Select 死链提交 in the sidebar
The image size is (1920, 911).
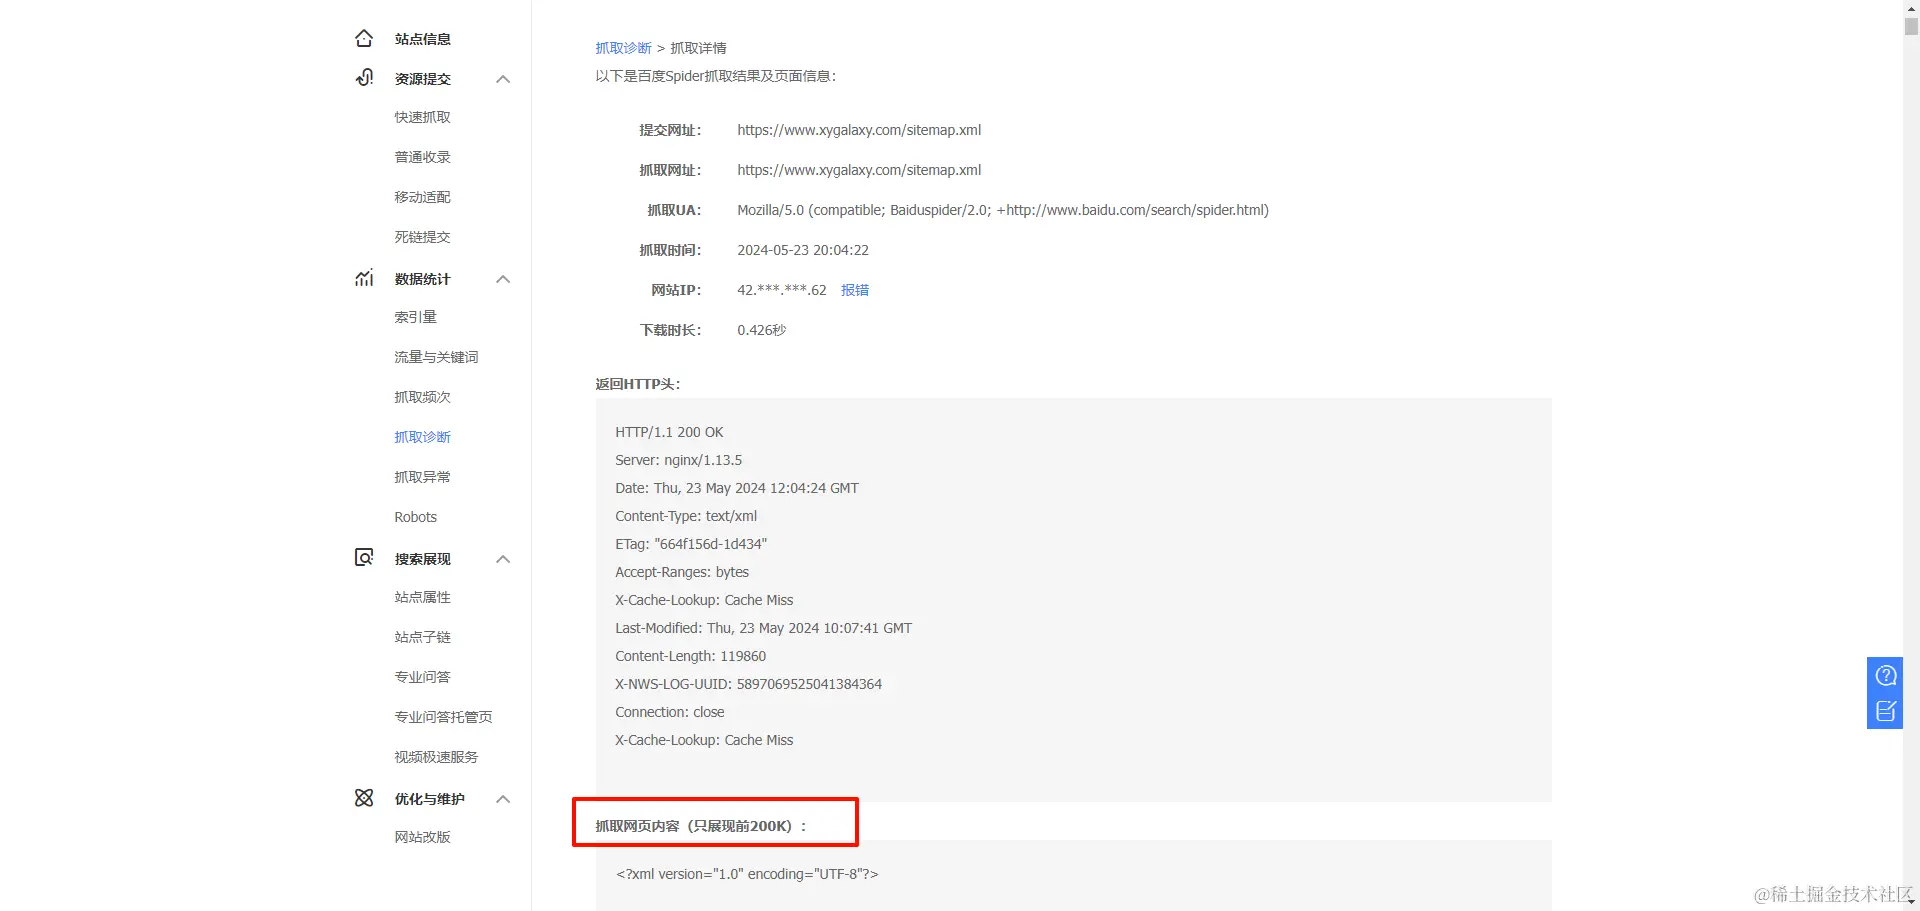click(422, 236)
